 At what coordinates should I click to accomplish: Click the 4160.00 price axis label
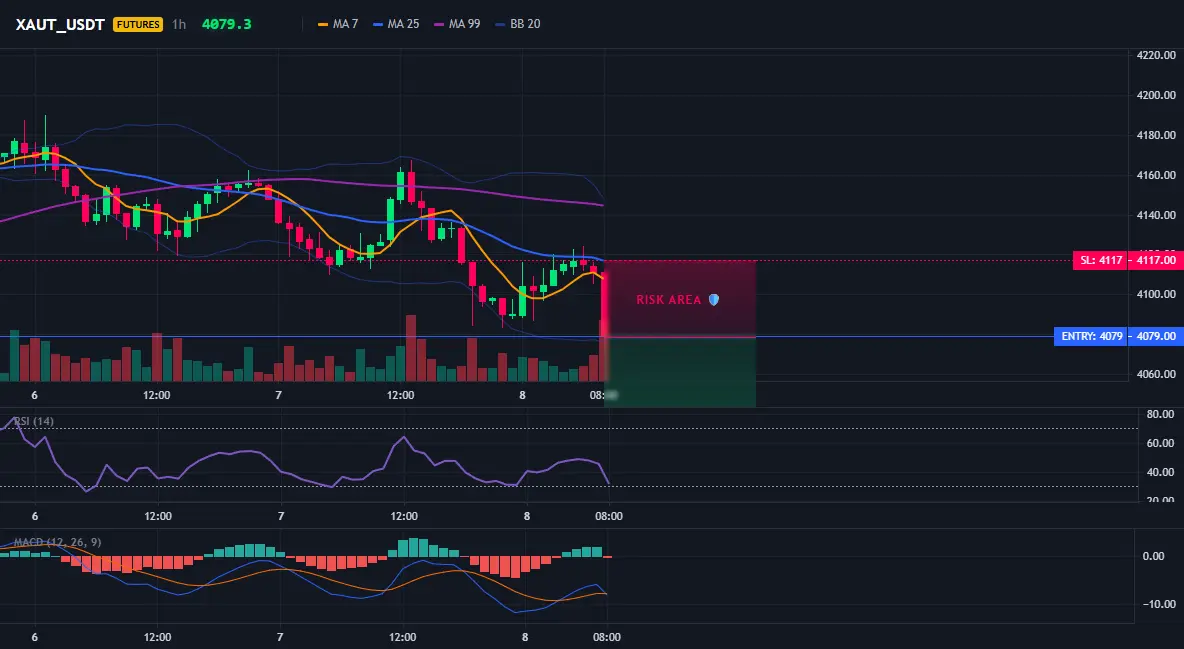pos(1156,175)
